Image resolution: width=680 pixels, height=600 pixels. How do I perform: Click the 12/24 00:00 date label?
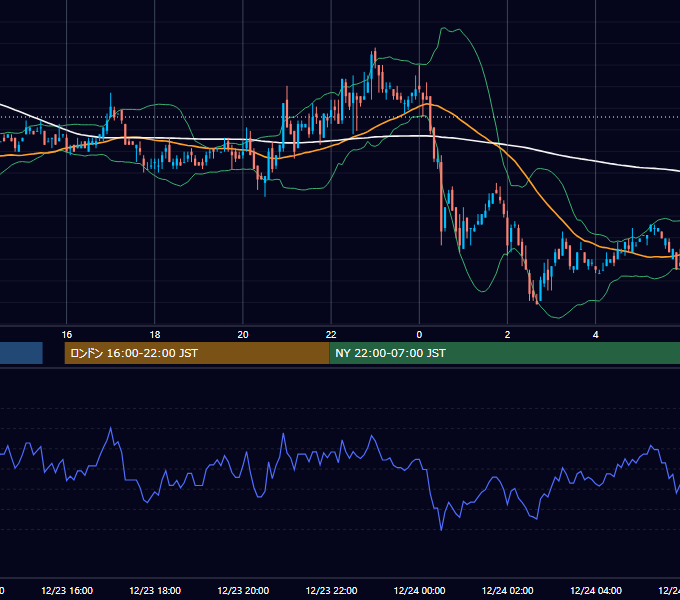tap(419, 590)
